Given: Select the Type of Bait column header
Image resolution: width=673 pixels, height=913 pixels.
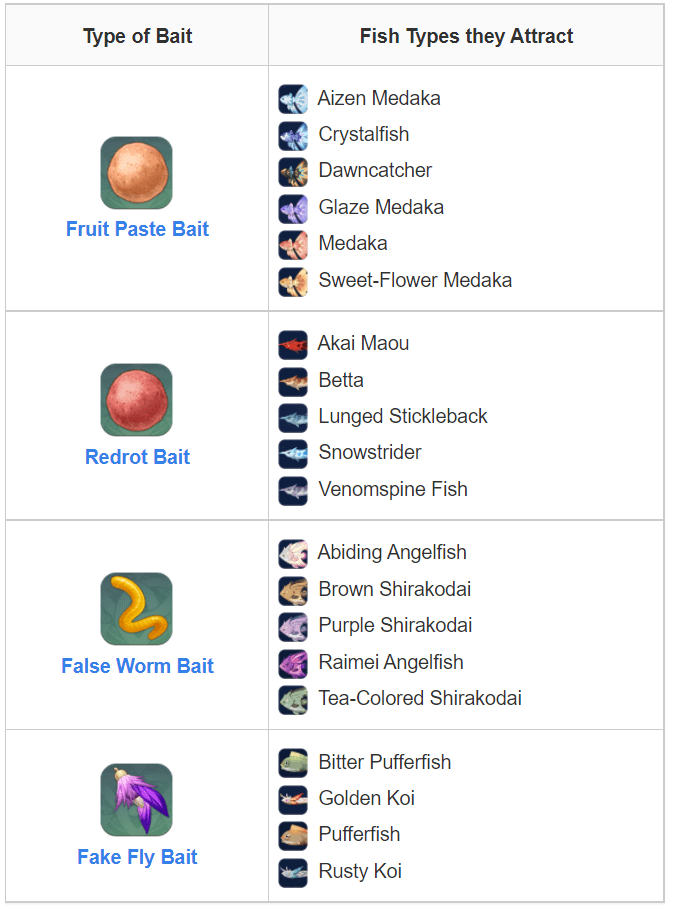Looking at the screenshot, I should point(137,37).
